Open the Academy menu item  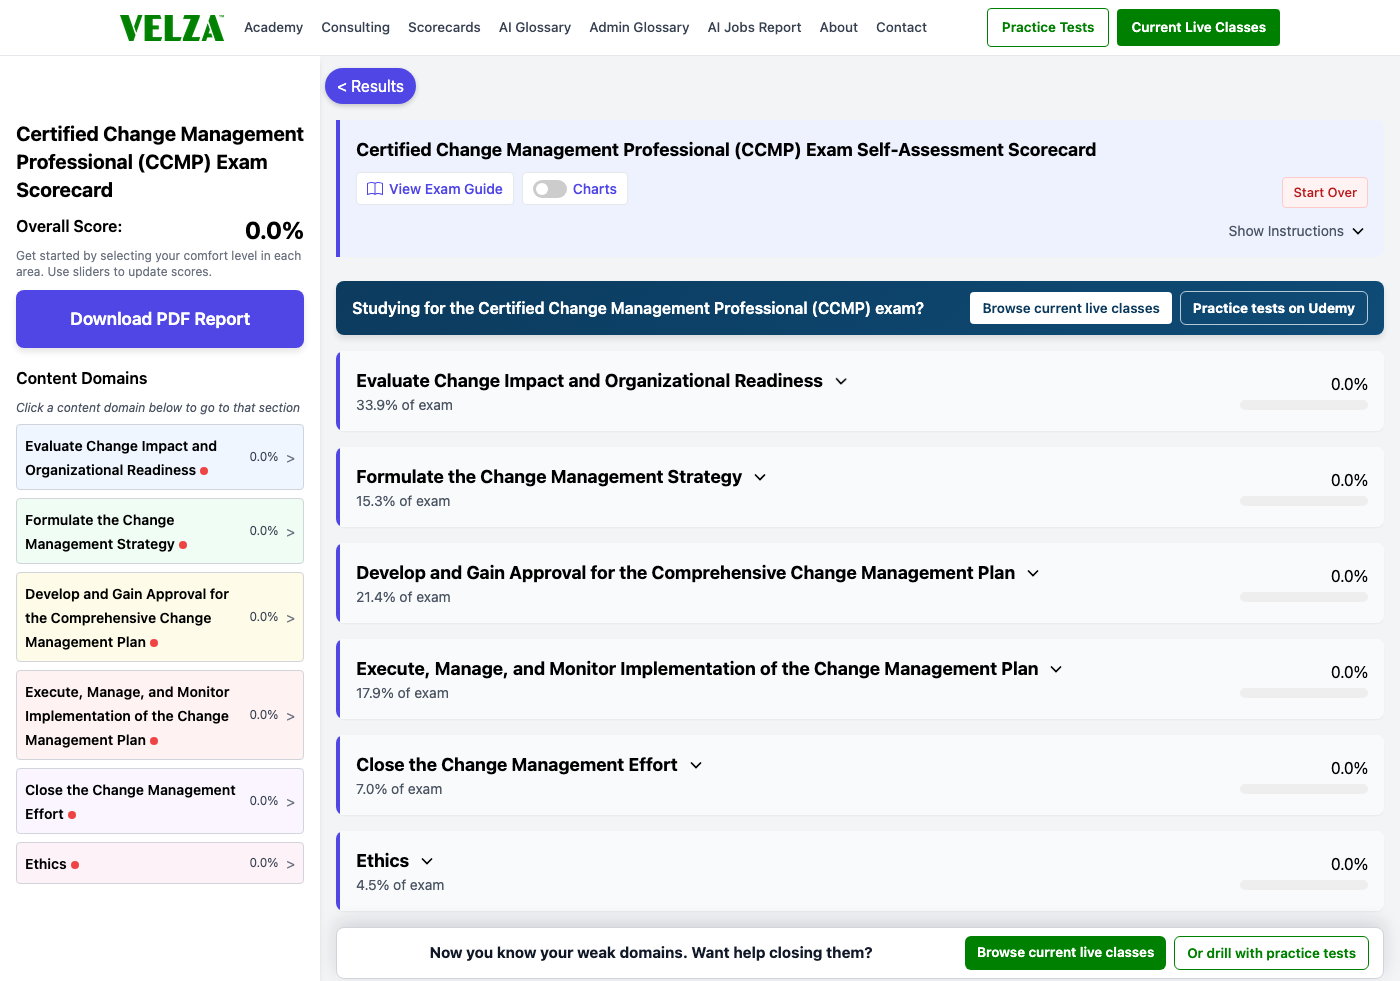pos(273,27)
